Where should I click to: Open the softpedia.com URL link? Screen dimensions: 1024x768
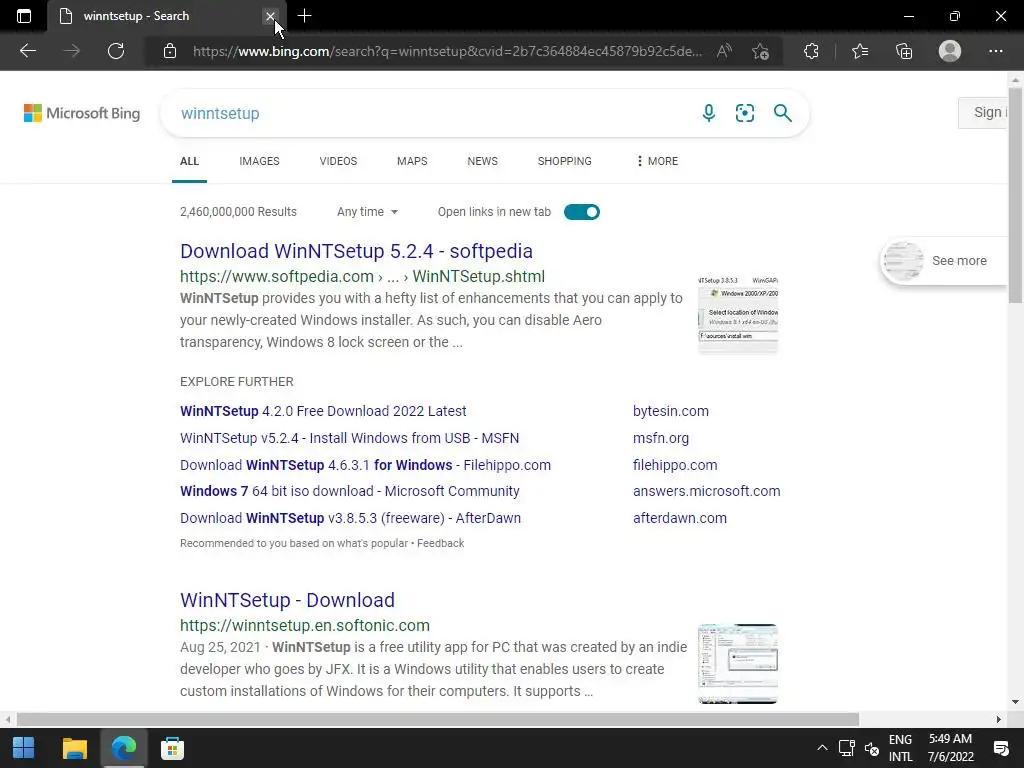(x=362, y=276)
